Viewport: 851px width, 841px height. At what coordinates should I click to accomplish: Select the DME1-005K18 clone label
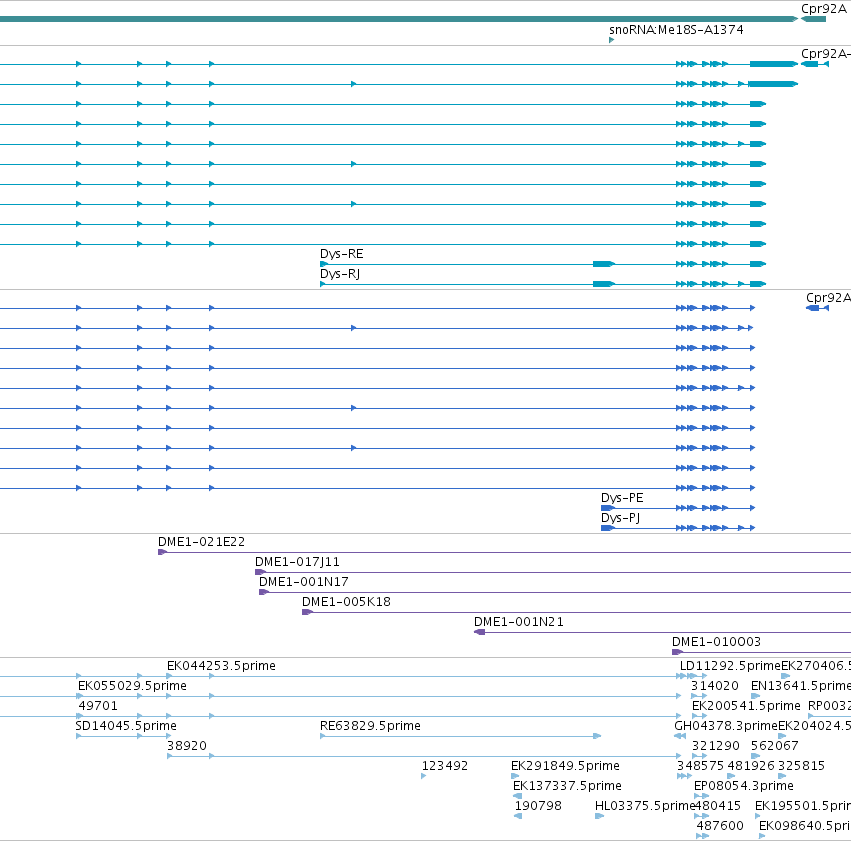346,602
